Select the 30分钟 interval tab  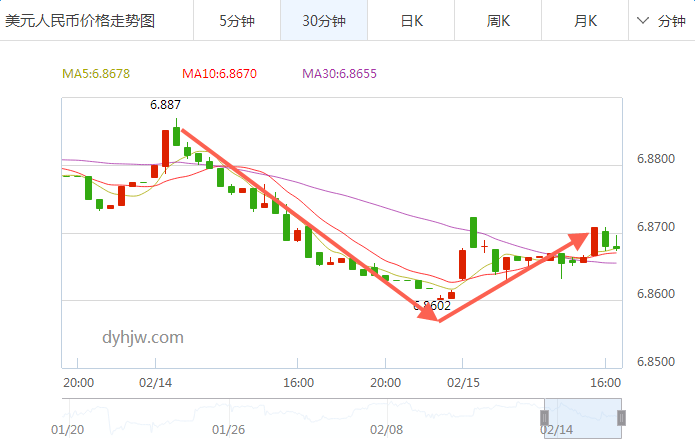324,20
